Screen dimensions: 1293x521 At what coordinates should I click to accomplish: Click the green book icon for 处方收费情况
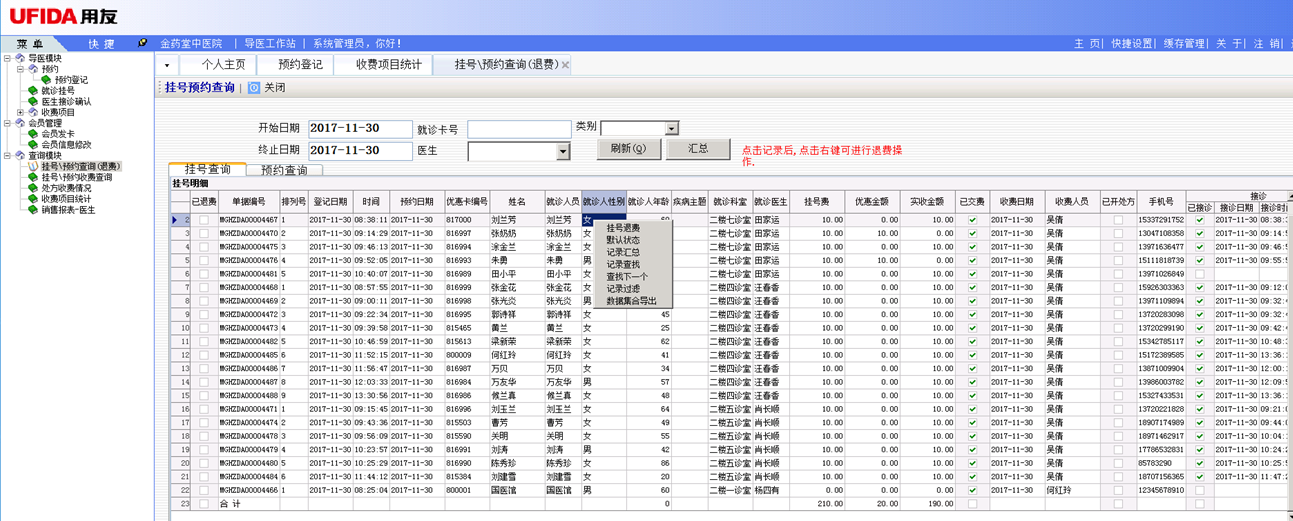coord(33,188)
